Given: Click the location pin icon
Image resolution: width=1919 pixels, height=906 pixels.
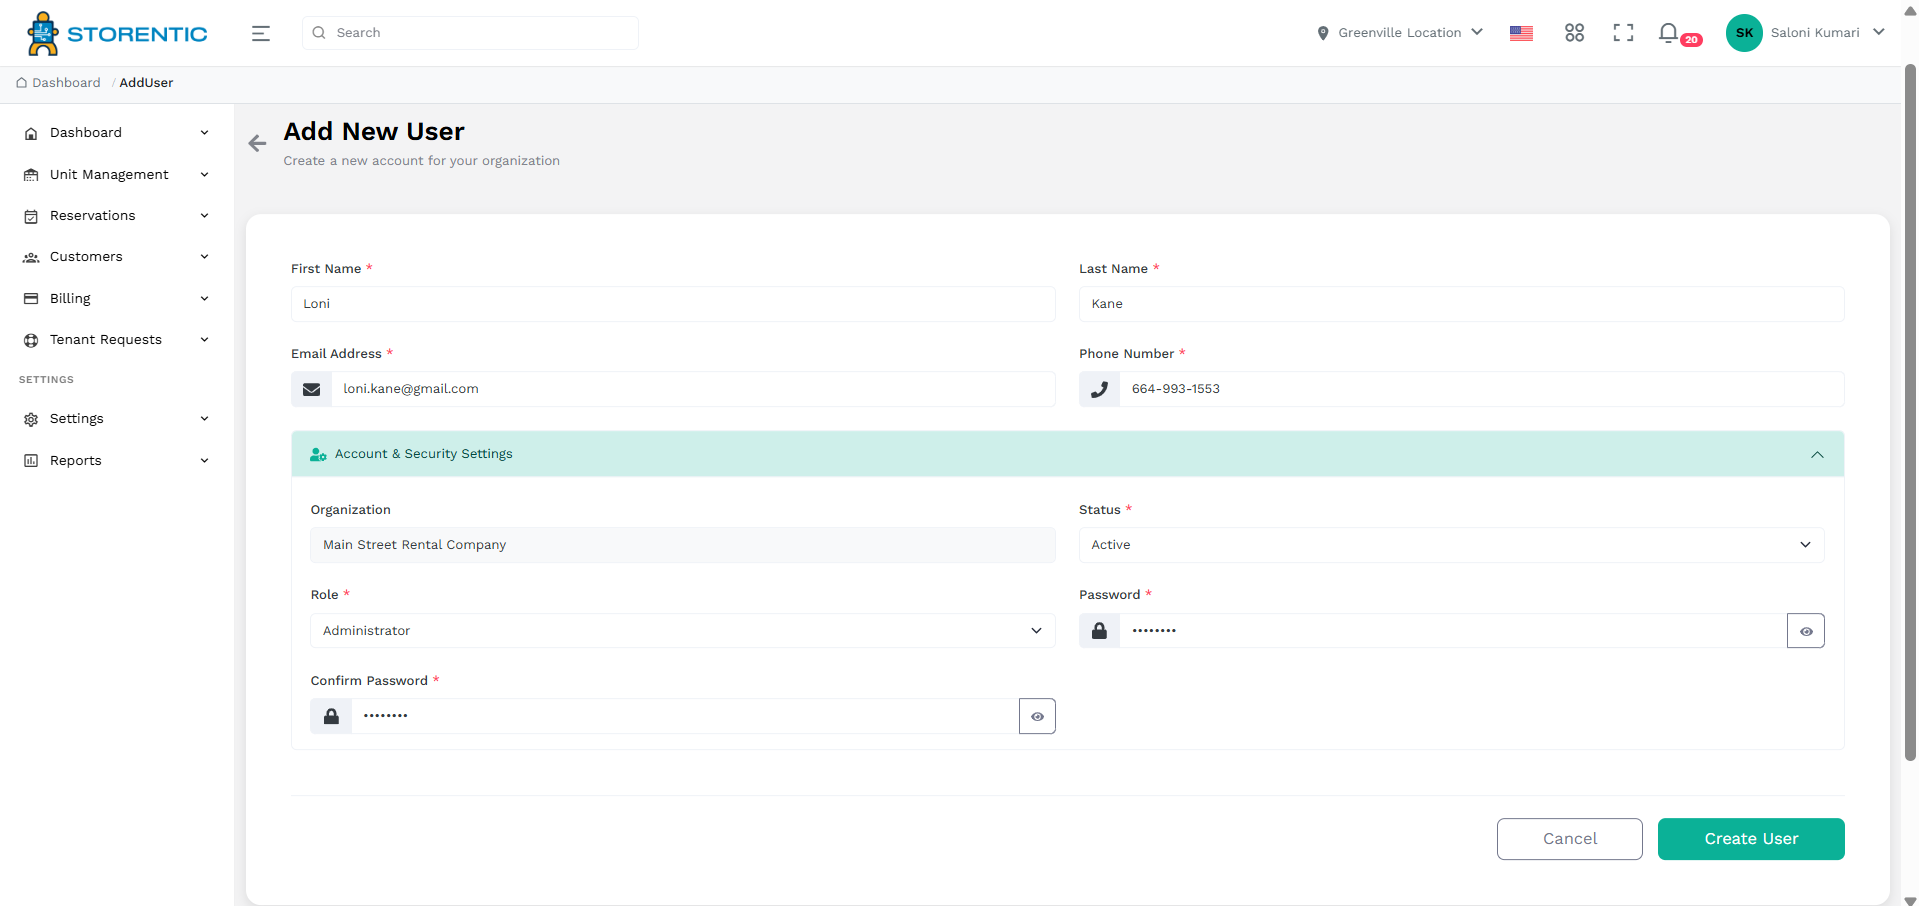Looking at the screenshot, I should click(1322, 32).
